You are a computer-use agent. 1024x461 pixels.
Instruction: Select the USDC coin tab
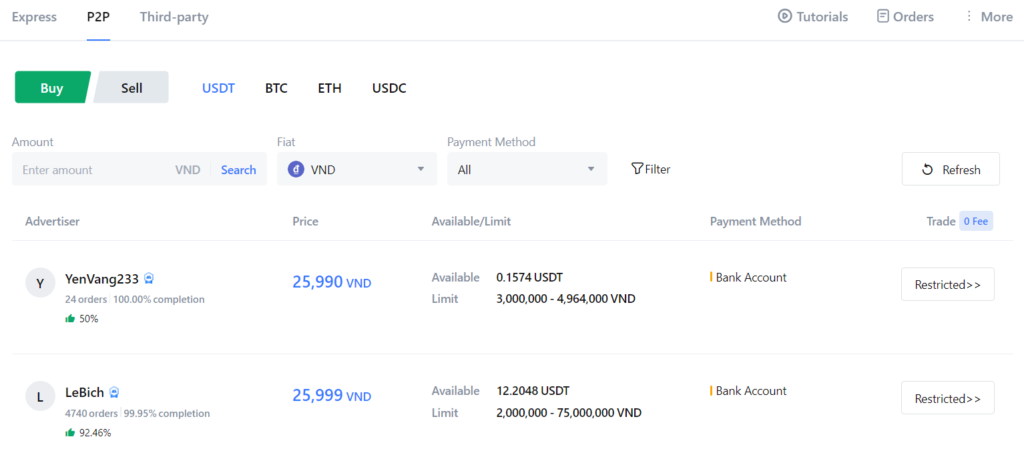point(389,88)
